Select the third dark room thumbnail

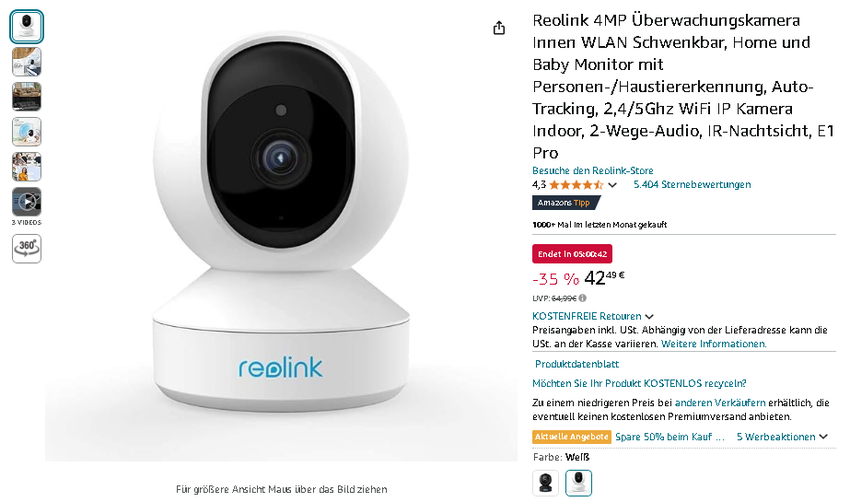click(27, 96)
